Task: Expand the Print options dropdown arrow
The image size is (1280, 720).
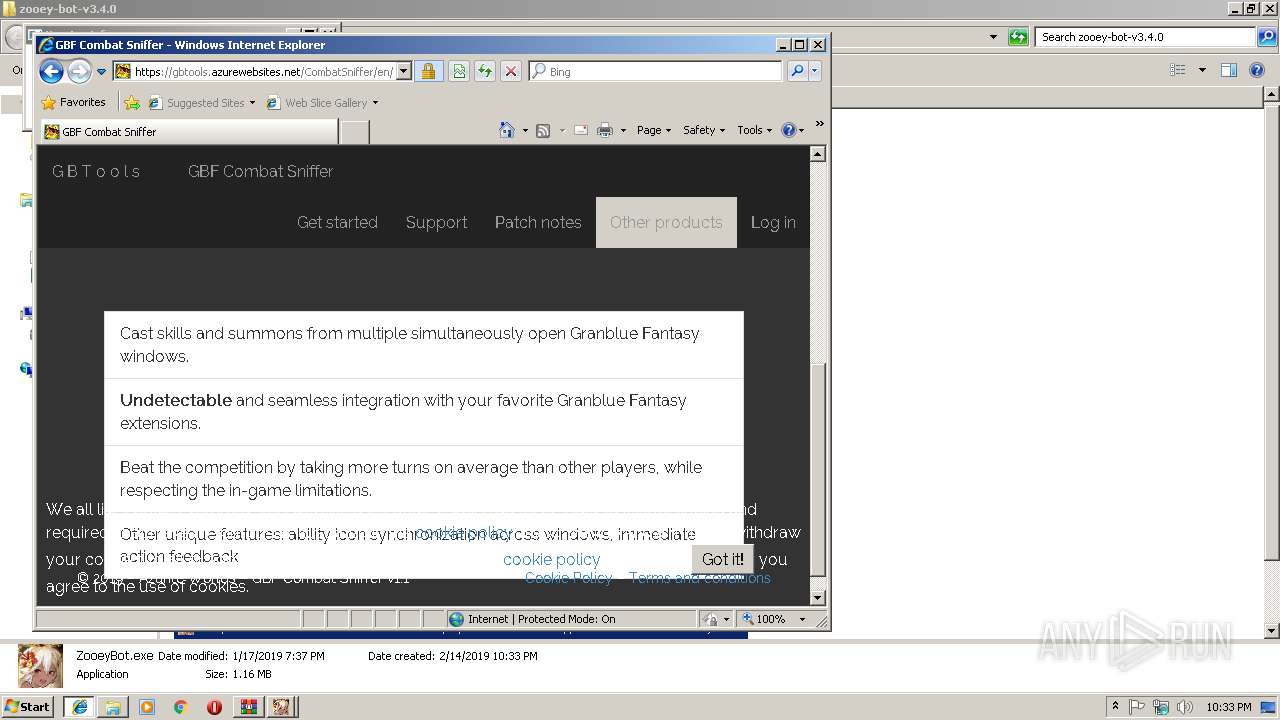Action: 623,130
